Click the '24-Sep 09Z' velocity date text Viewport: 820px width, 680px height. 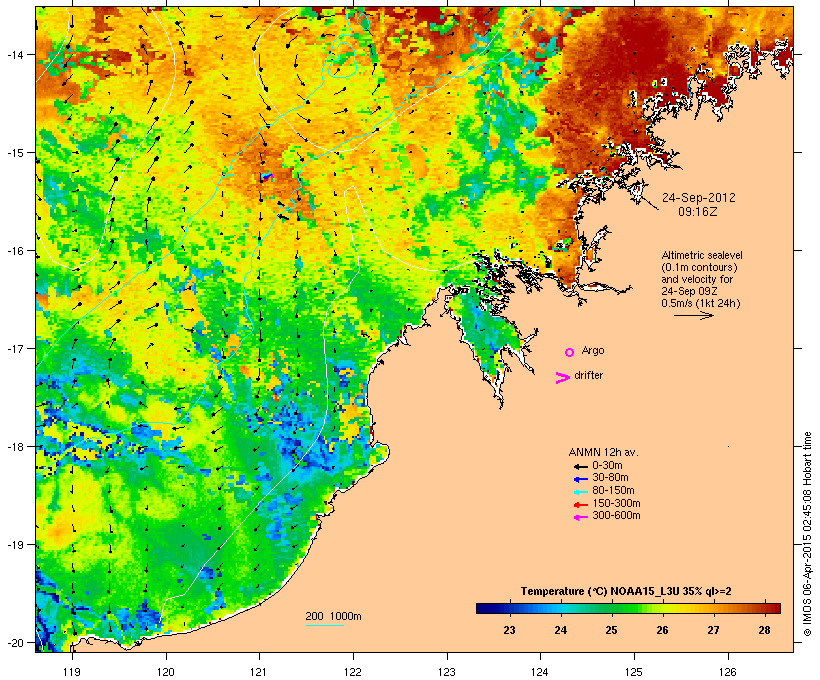(x=689, y=291)
